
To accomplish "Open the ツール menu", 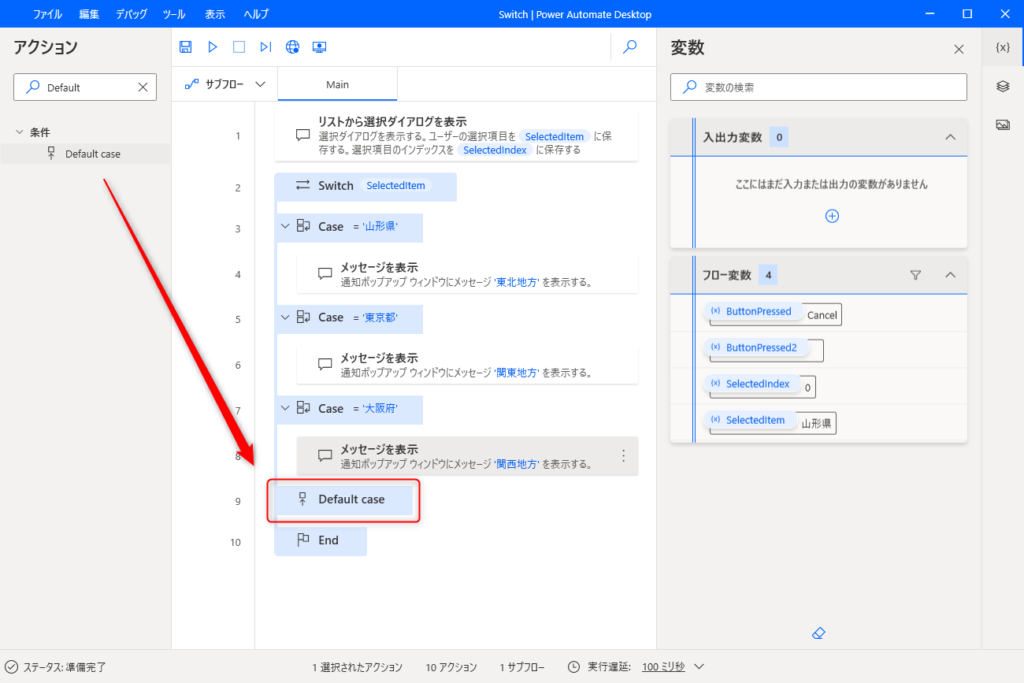I will 174,14.
